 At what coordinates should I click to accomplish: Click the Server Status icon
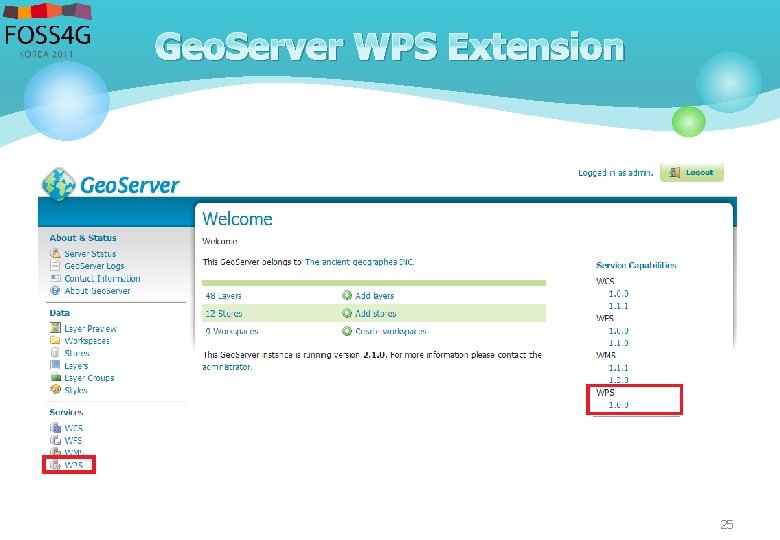[55, 253]
